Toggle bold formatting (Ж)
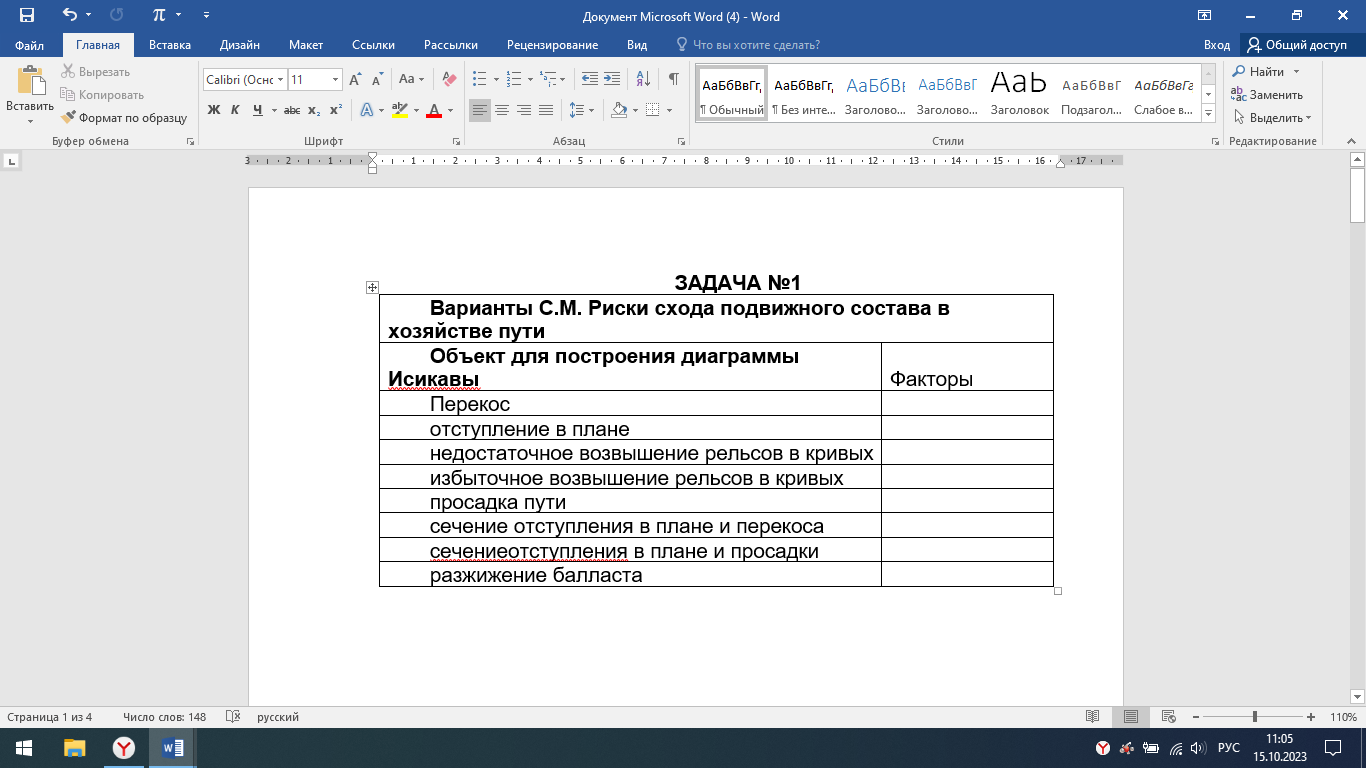 coord(214,110)
